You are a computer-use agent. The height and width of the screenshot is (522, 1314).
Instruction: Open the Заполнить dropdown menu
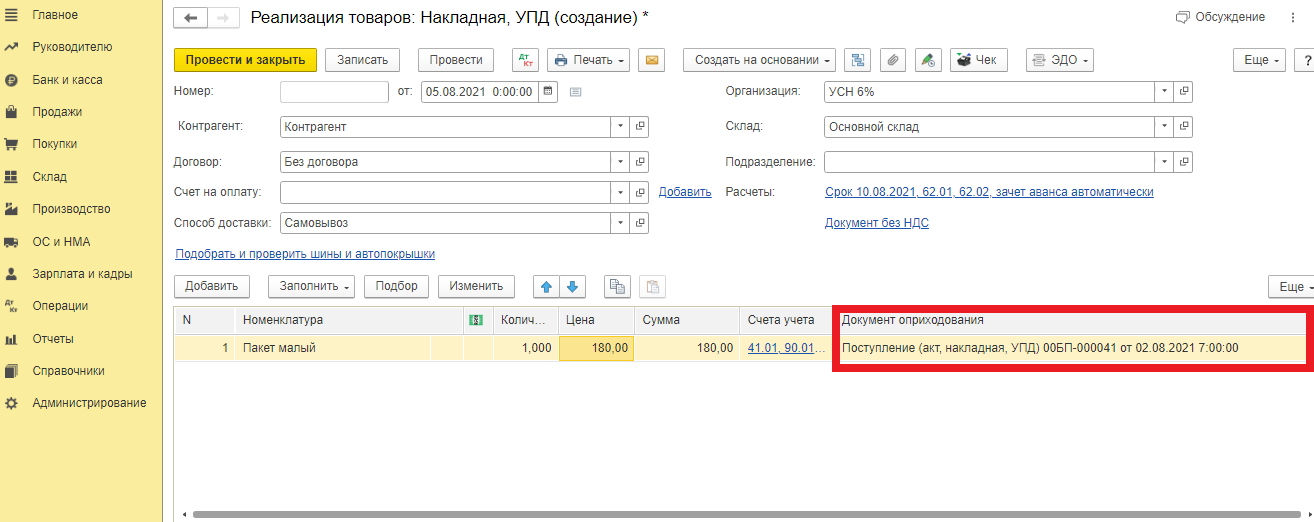point(312,287)
